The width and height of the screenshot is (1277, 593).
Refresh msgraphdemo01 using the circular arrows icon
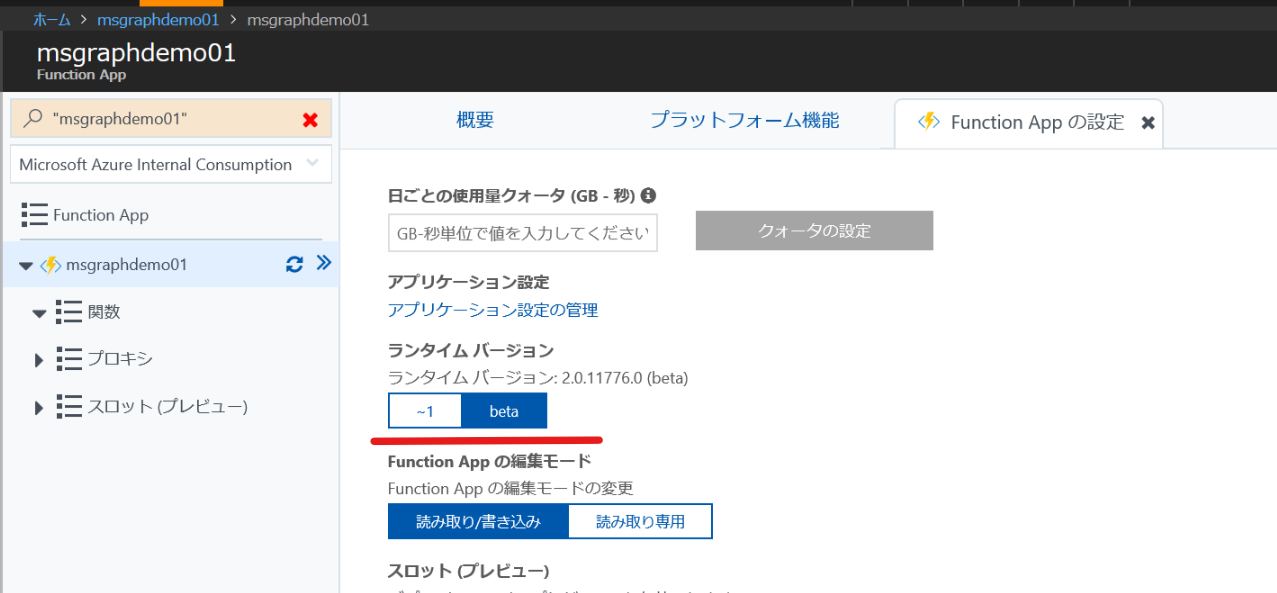click(292, 264)
